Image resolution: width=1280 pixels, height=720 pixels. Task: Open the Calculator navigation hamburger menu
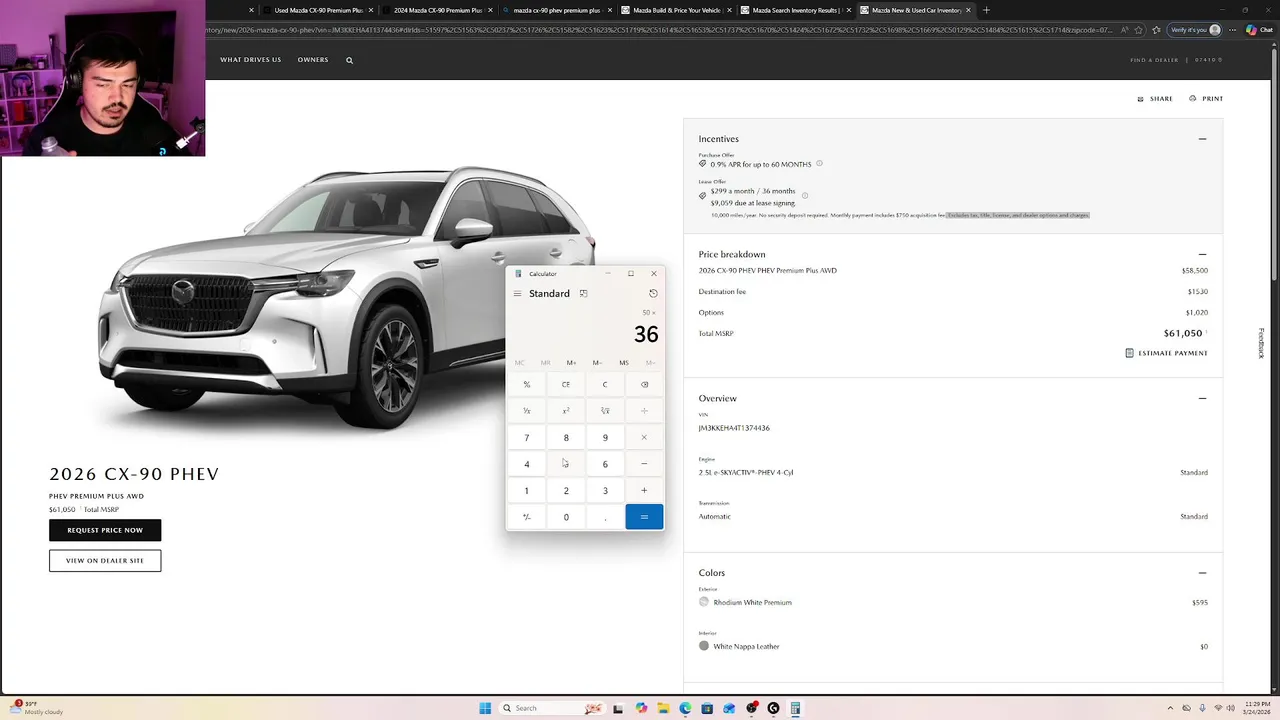[x=517, y=294]
